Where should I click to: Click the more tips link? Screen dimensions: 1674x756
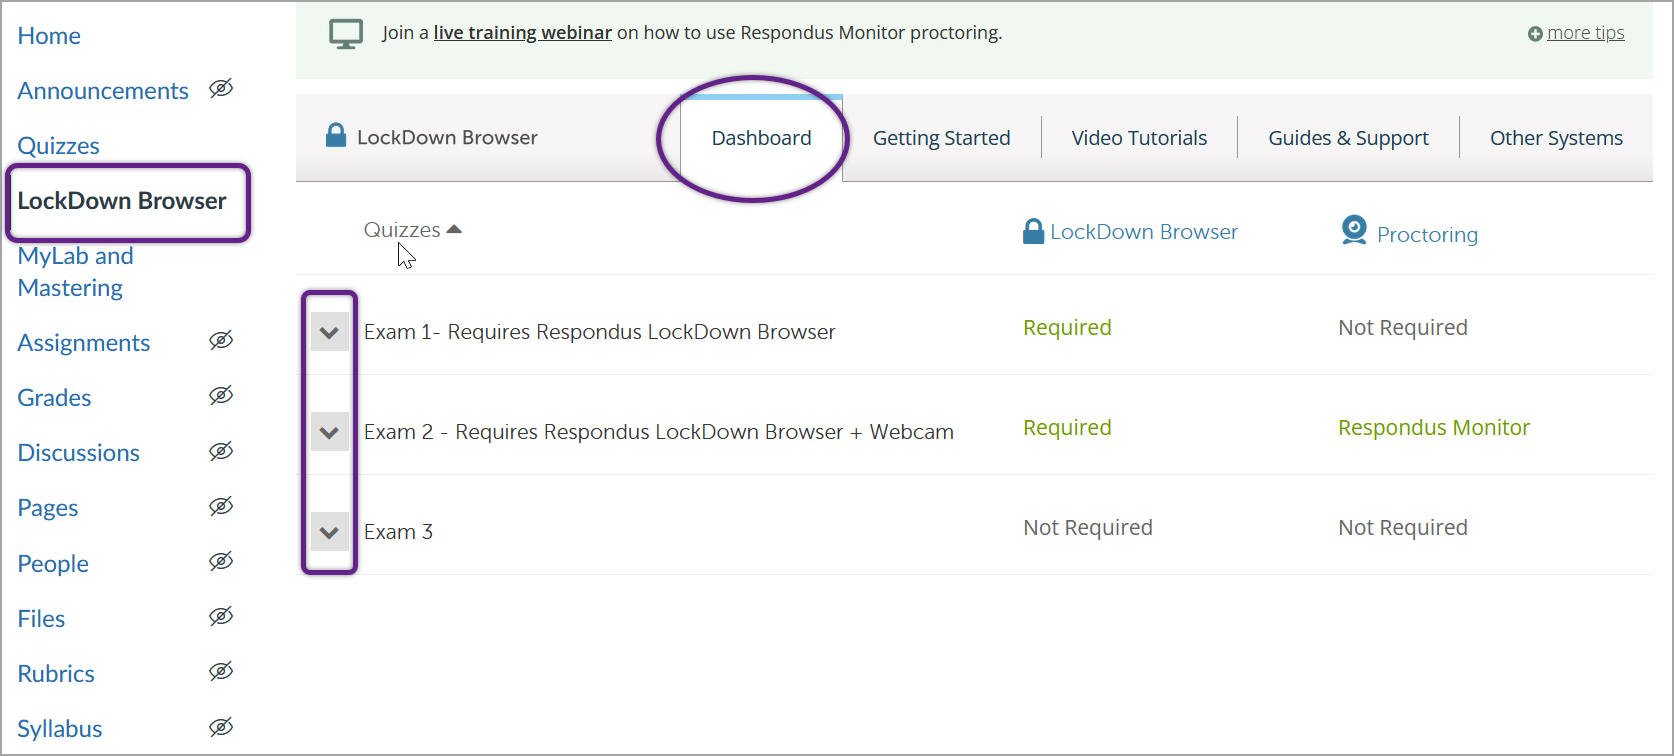pos(1586,33)
